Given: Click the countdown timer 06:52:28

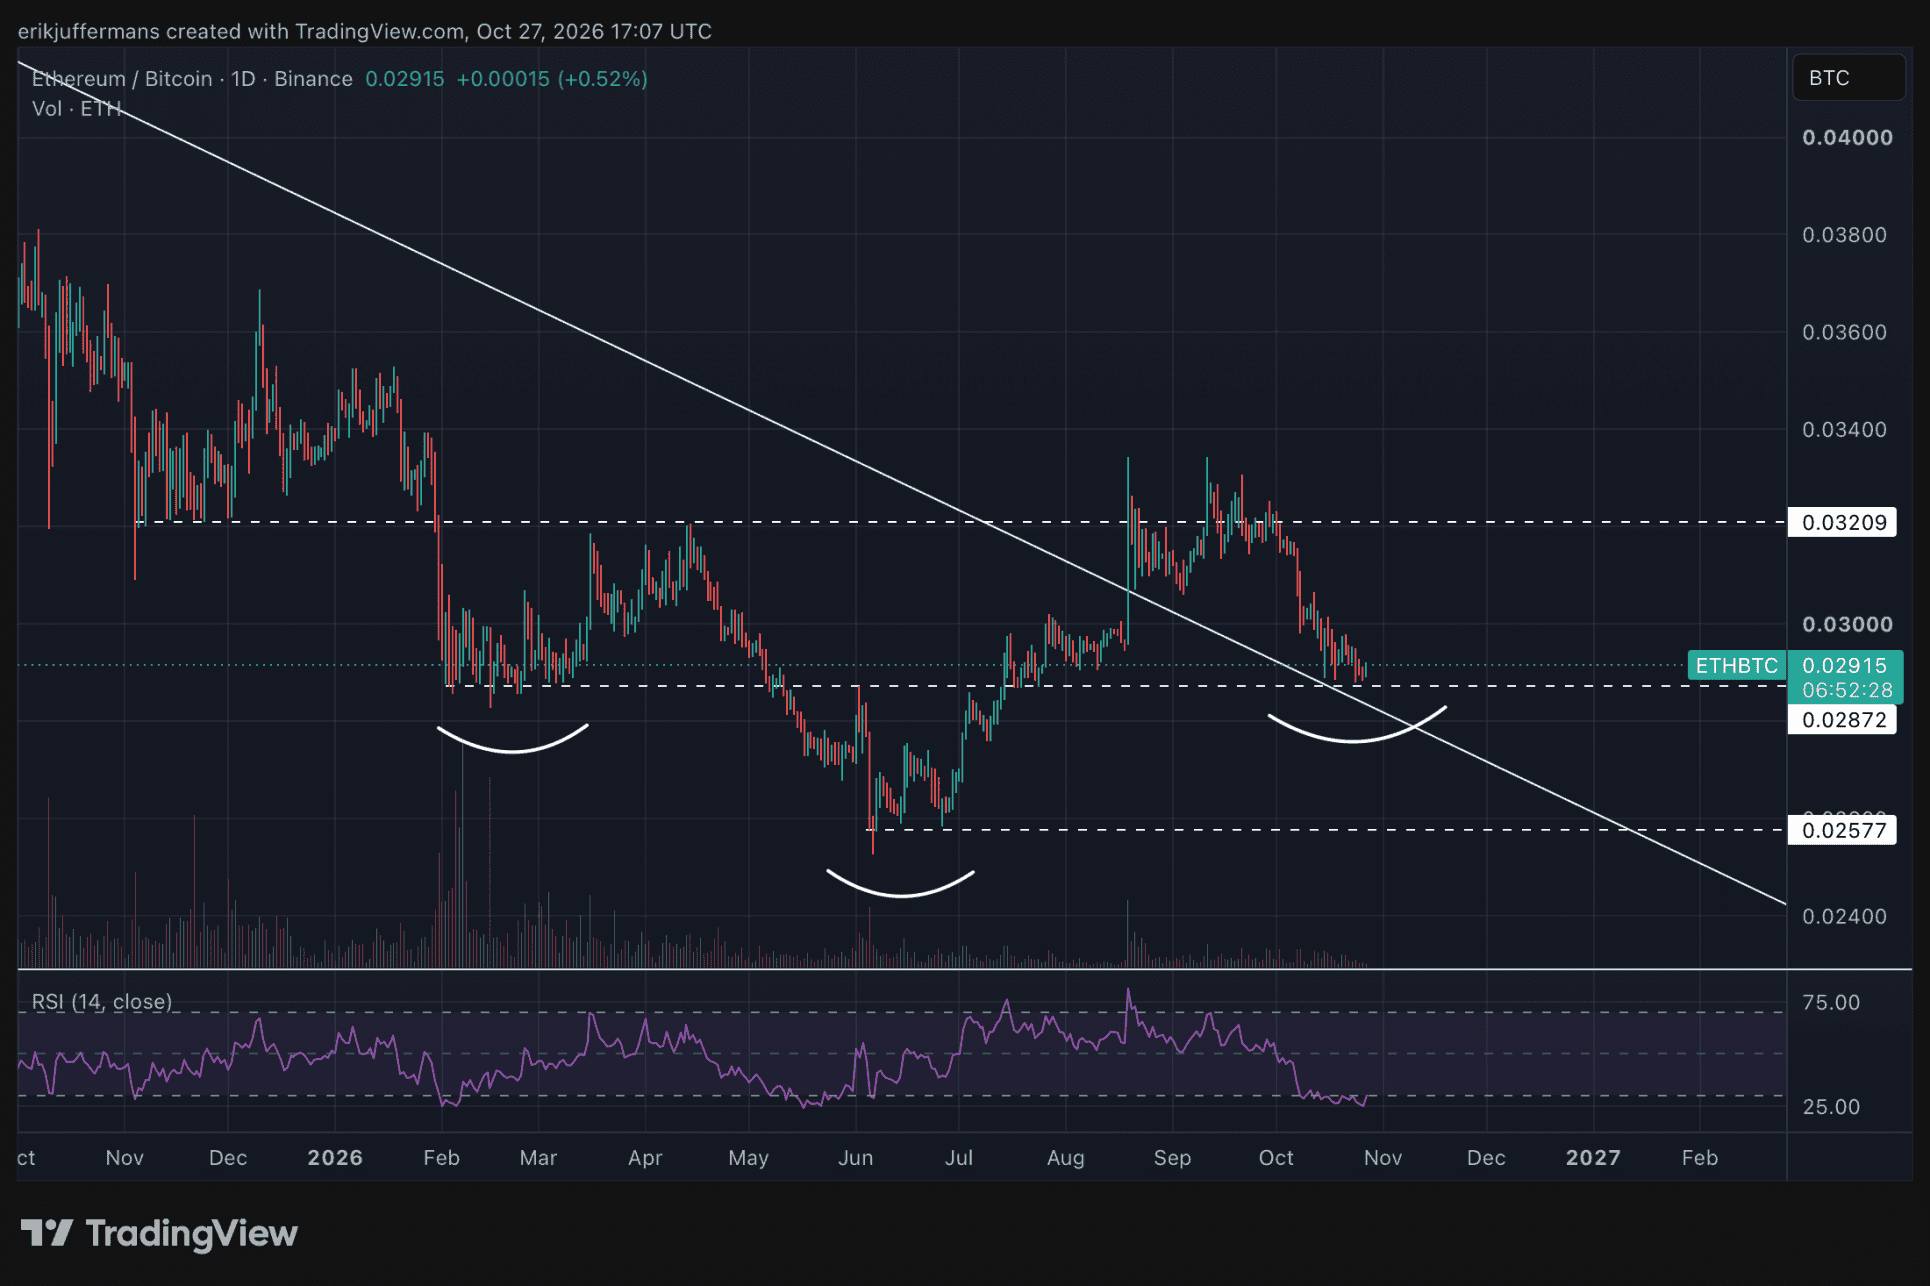Looking at the screenshot, I should click(1847, 691).
